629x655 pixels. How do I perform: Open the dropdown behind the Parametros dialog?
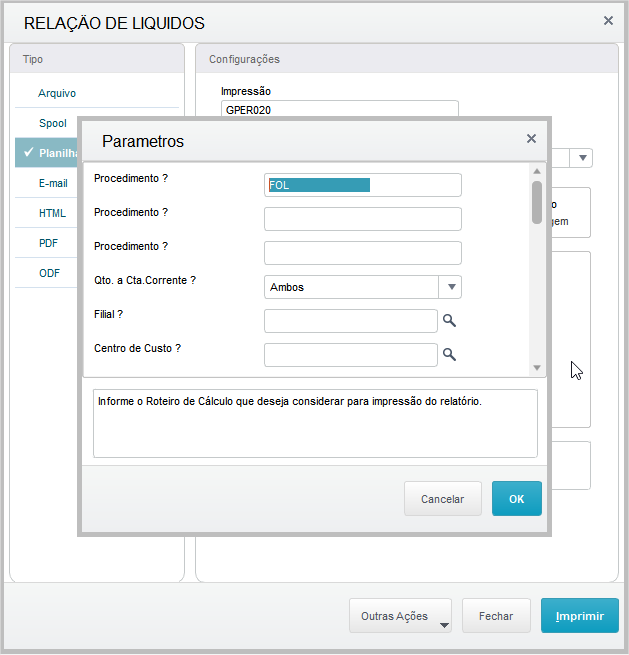(583, 158)
